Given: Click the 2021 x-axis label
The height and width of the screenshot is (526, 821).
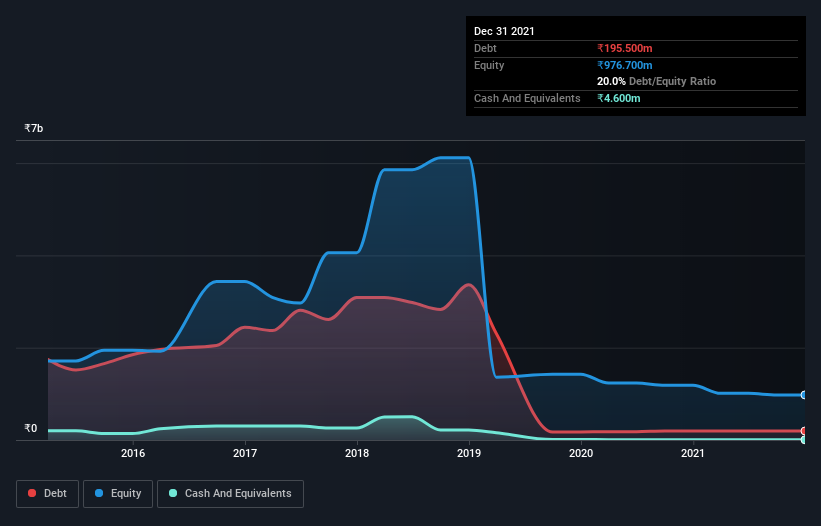Looking at the screenshot, I should (x=693, y=453).
